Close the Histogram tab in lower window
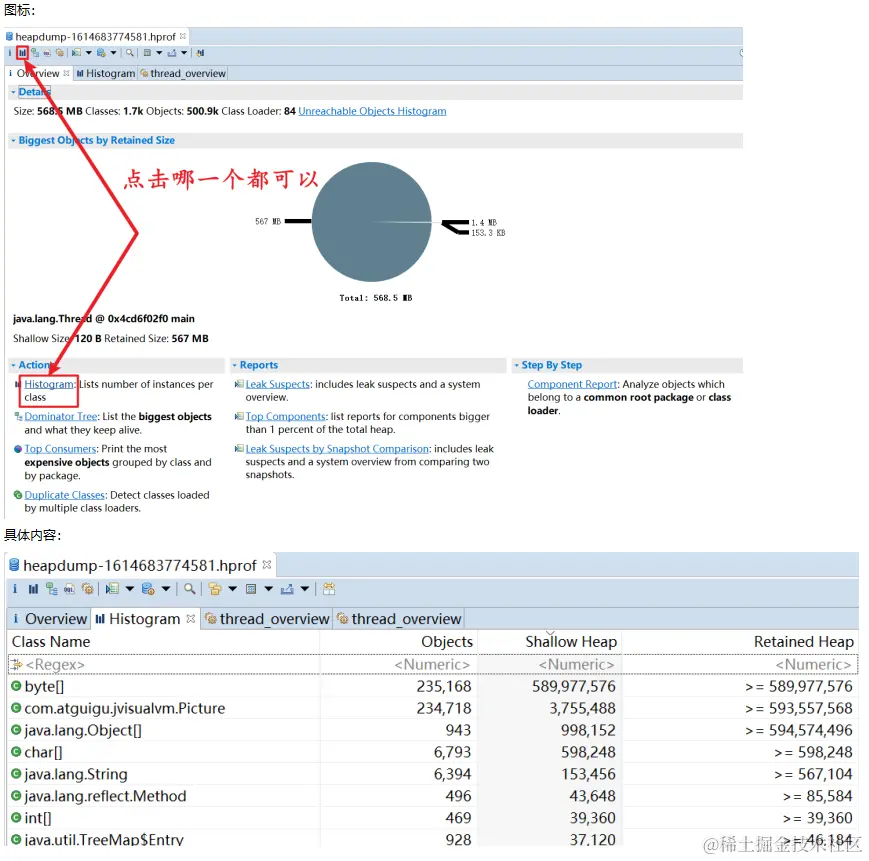The height and width of the screenshot is (861, 869). point(191,618)
